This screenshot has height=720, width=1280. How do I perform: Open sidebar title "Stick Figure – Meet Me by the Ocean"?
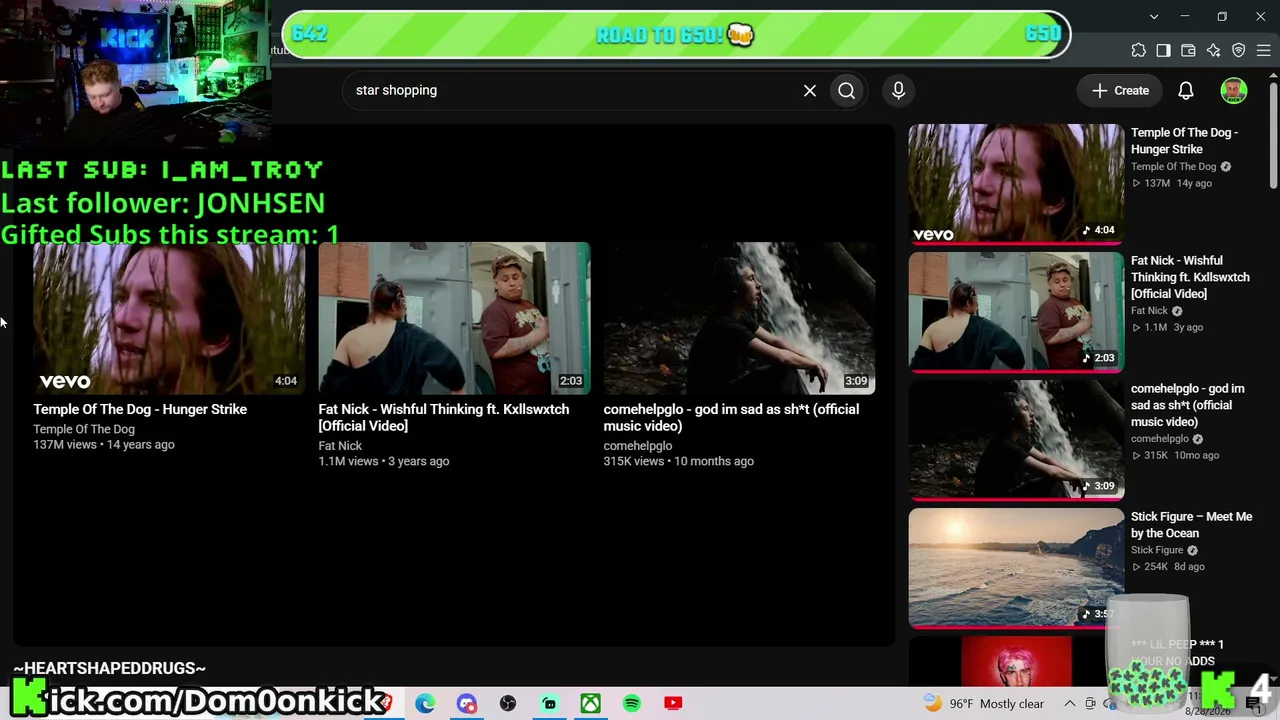coord(1191,525)
